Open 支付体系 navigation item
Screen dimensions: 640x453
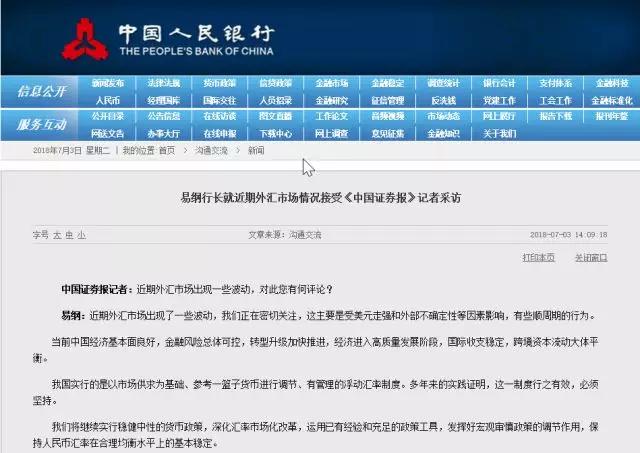(x=556, y=83)
